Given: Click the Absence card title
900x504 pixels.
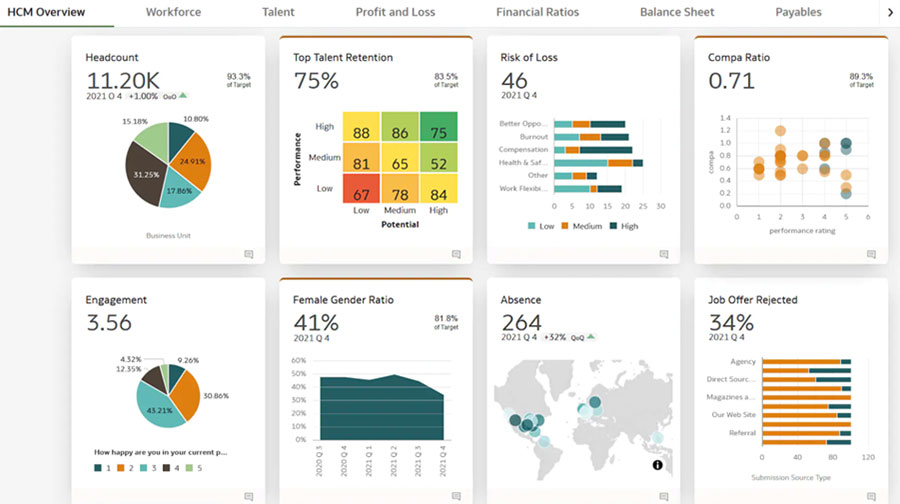Looking at the screenshot, I should [520, 299].
